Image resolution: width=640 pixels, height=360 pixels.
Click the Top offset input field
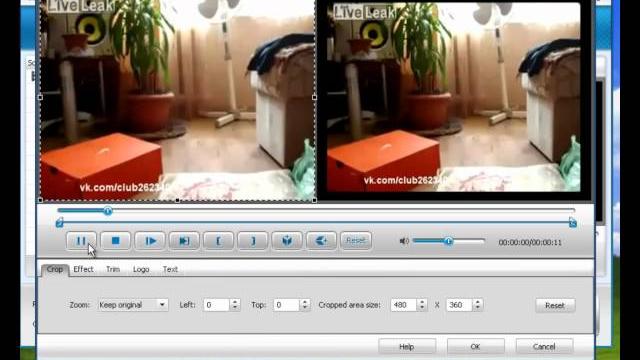coord(287,305)
